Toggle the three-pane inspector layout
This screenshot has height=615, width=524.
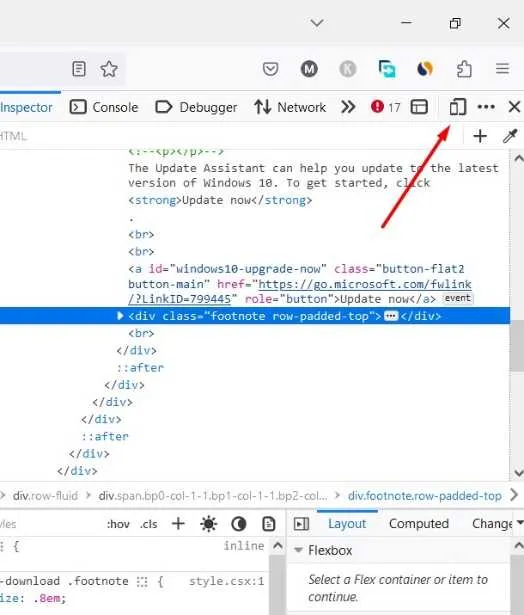click(x=301, y=524)
